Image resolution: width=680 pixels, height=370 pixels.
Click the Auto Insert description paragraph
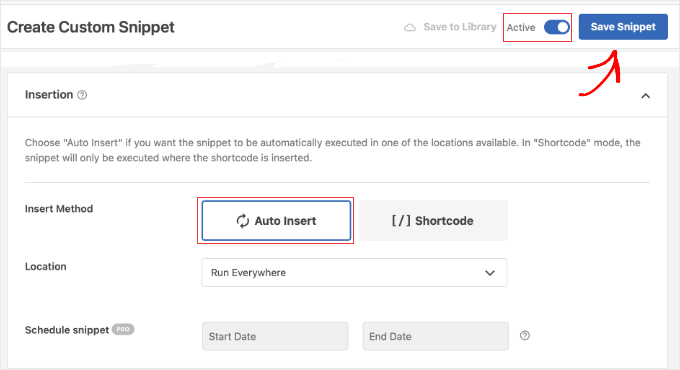click(333, 150)
